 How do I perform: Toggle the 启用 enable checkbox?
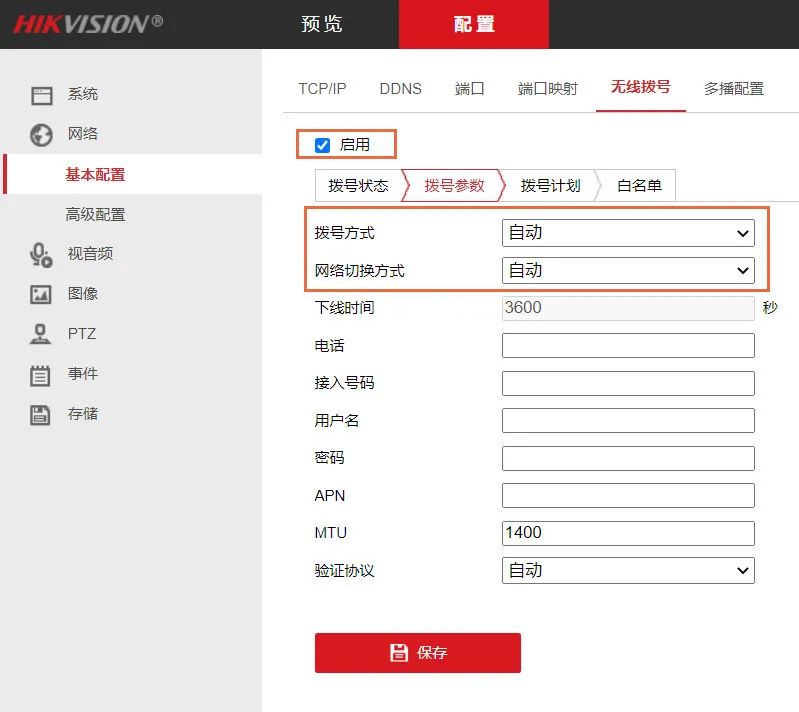[322, 145]
